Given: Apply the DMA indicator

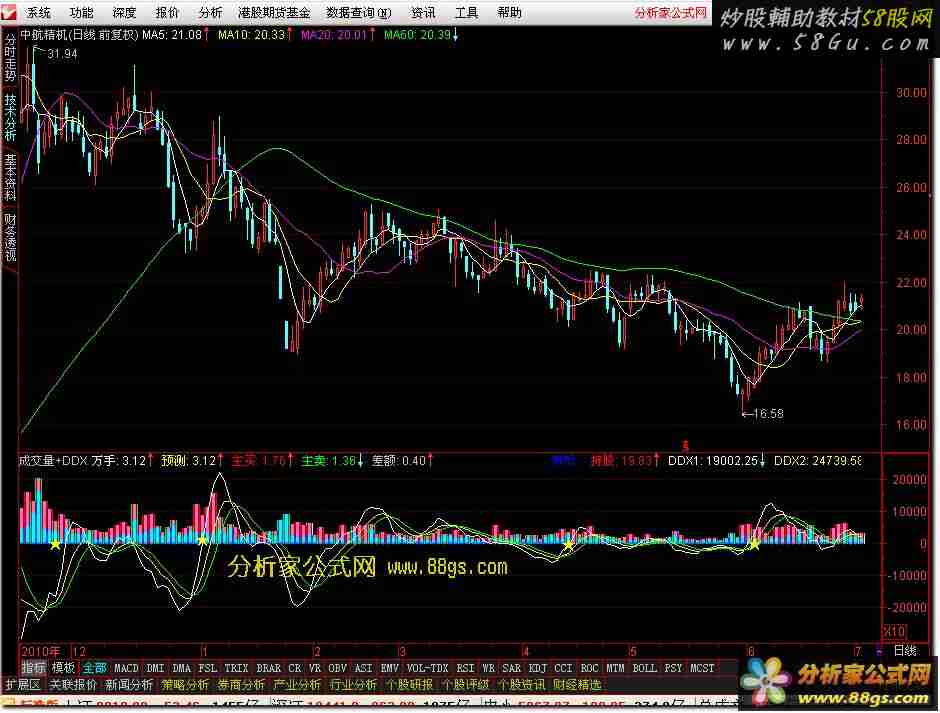Looking at the screenshot, I should (181, 667).
